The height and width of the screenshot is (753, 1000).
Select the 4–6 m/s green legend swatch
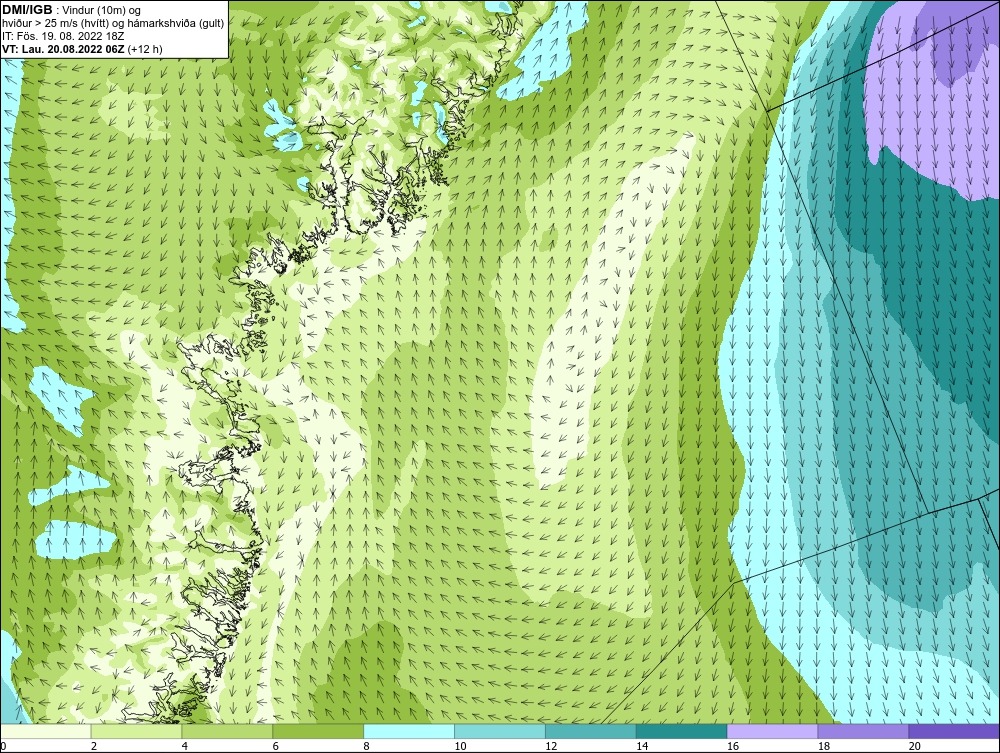[227, 731]
